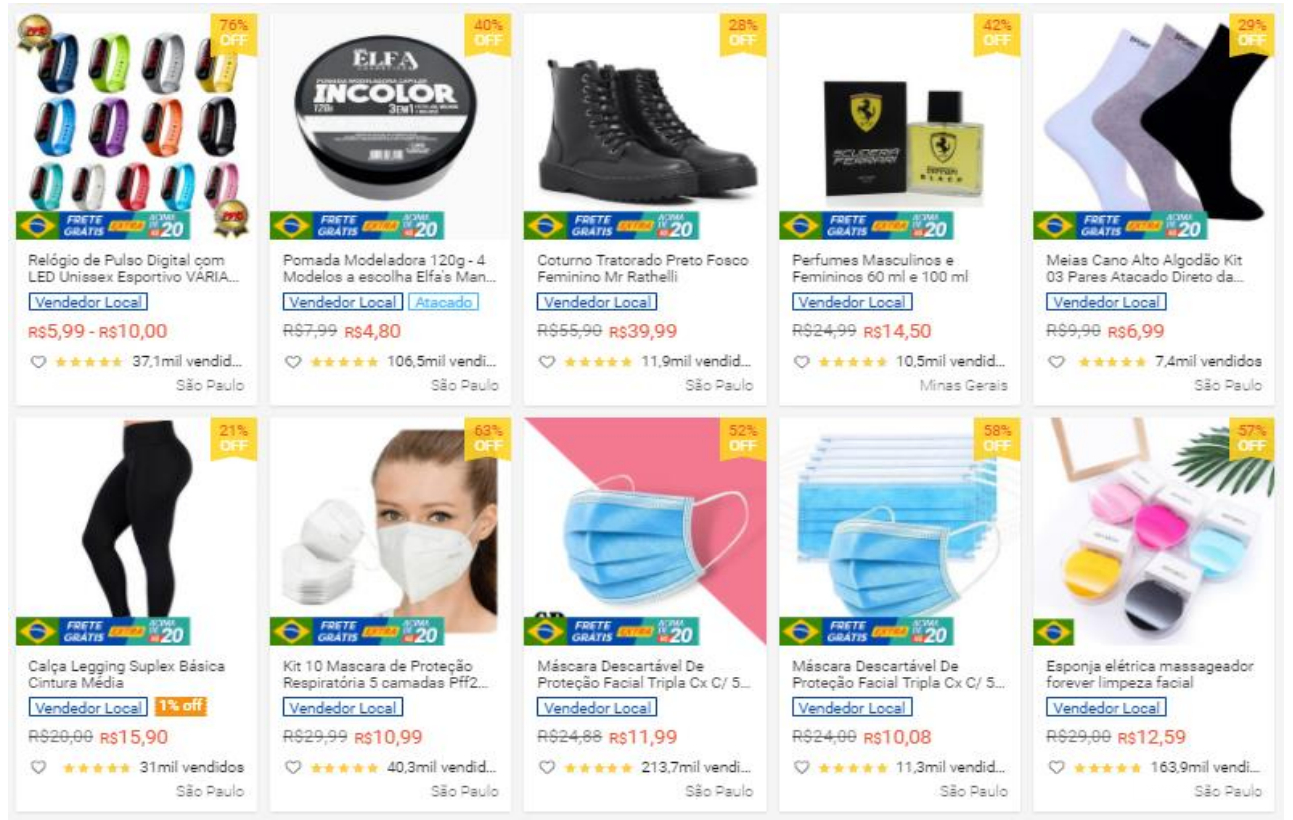
Task: Click the 1% off tag on legging
Action: pyautogui.click(x=180, y=707)
